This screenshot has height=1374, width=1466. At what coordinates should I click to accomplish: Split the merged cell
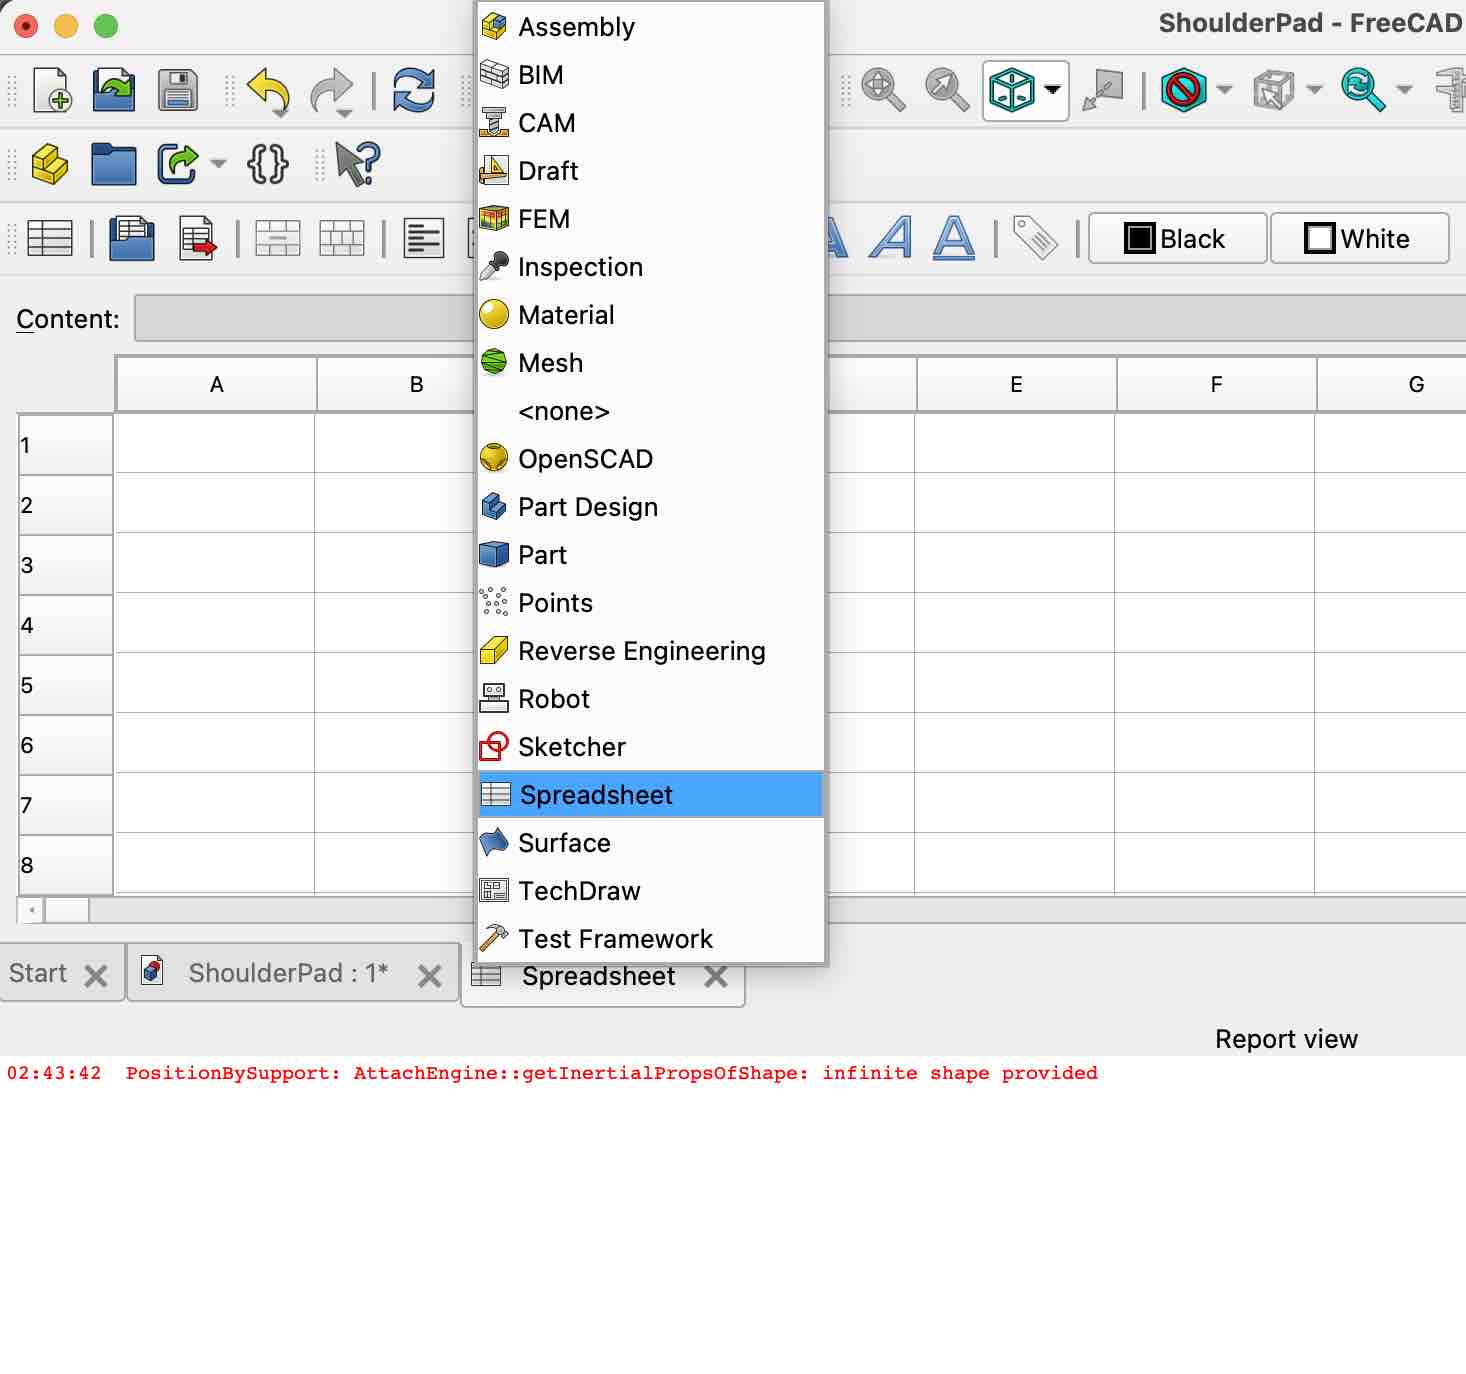click(342, 238)
